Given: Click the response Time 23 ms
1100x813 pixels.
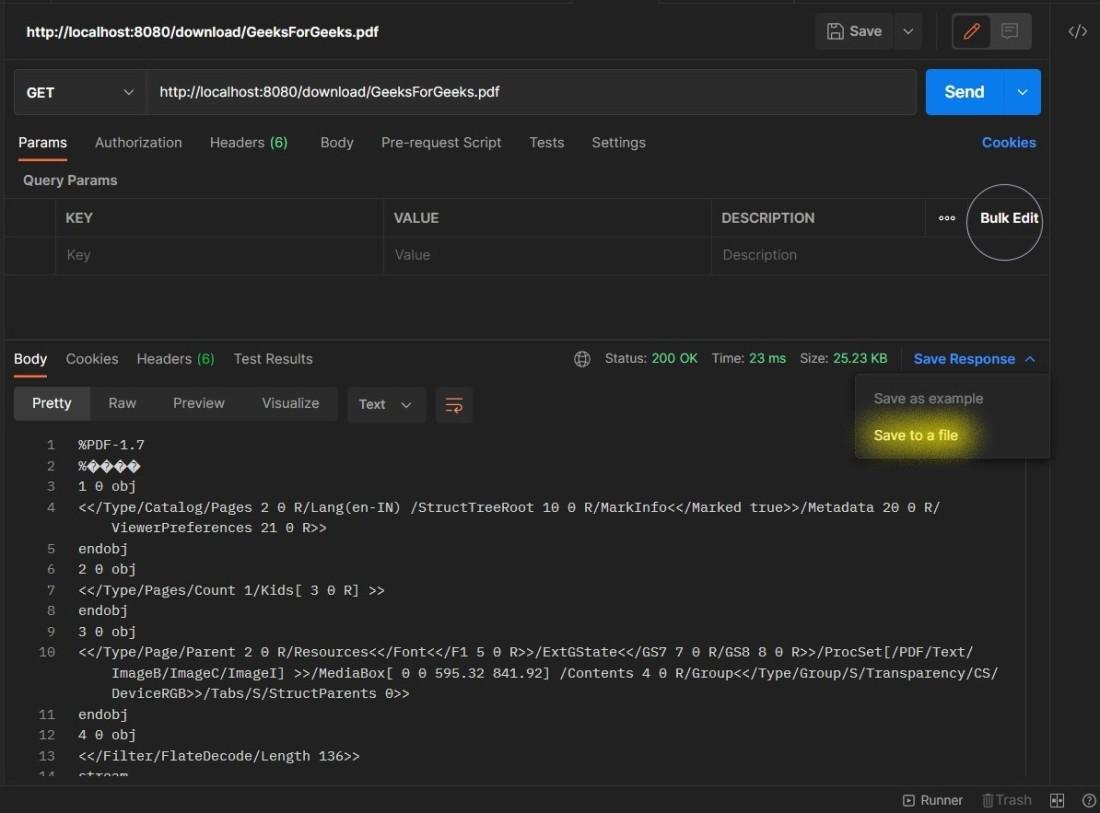Looking at the screenshot, I should click(x=749, y=358).
